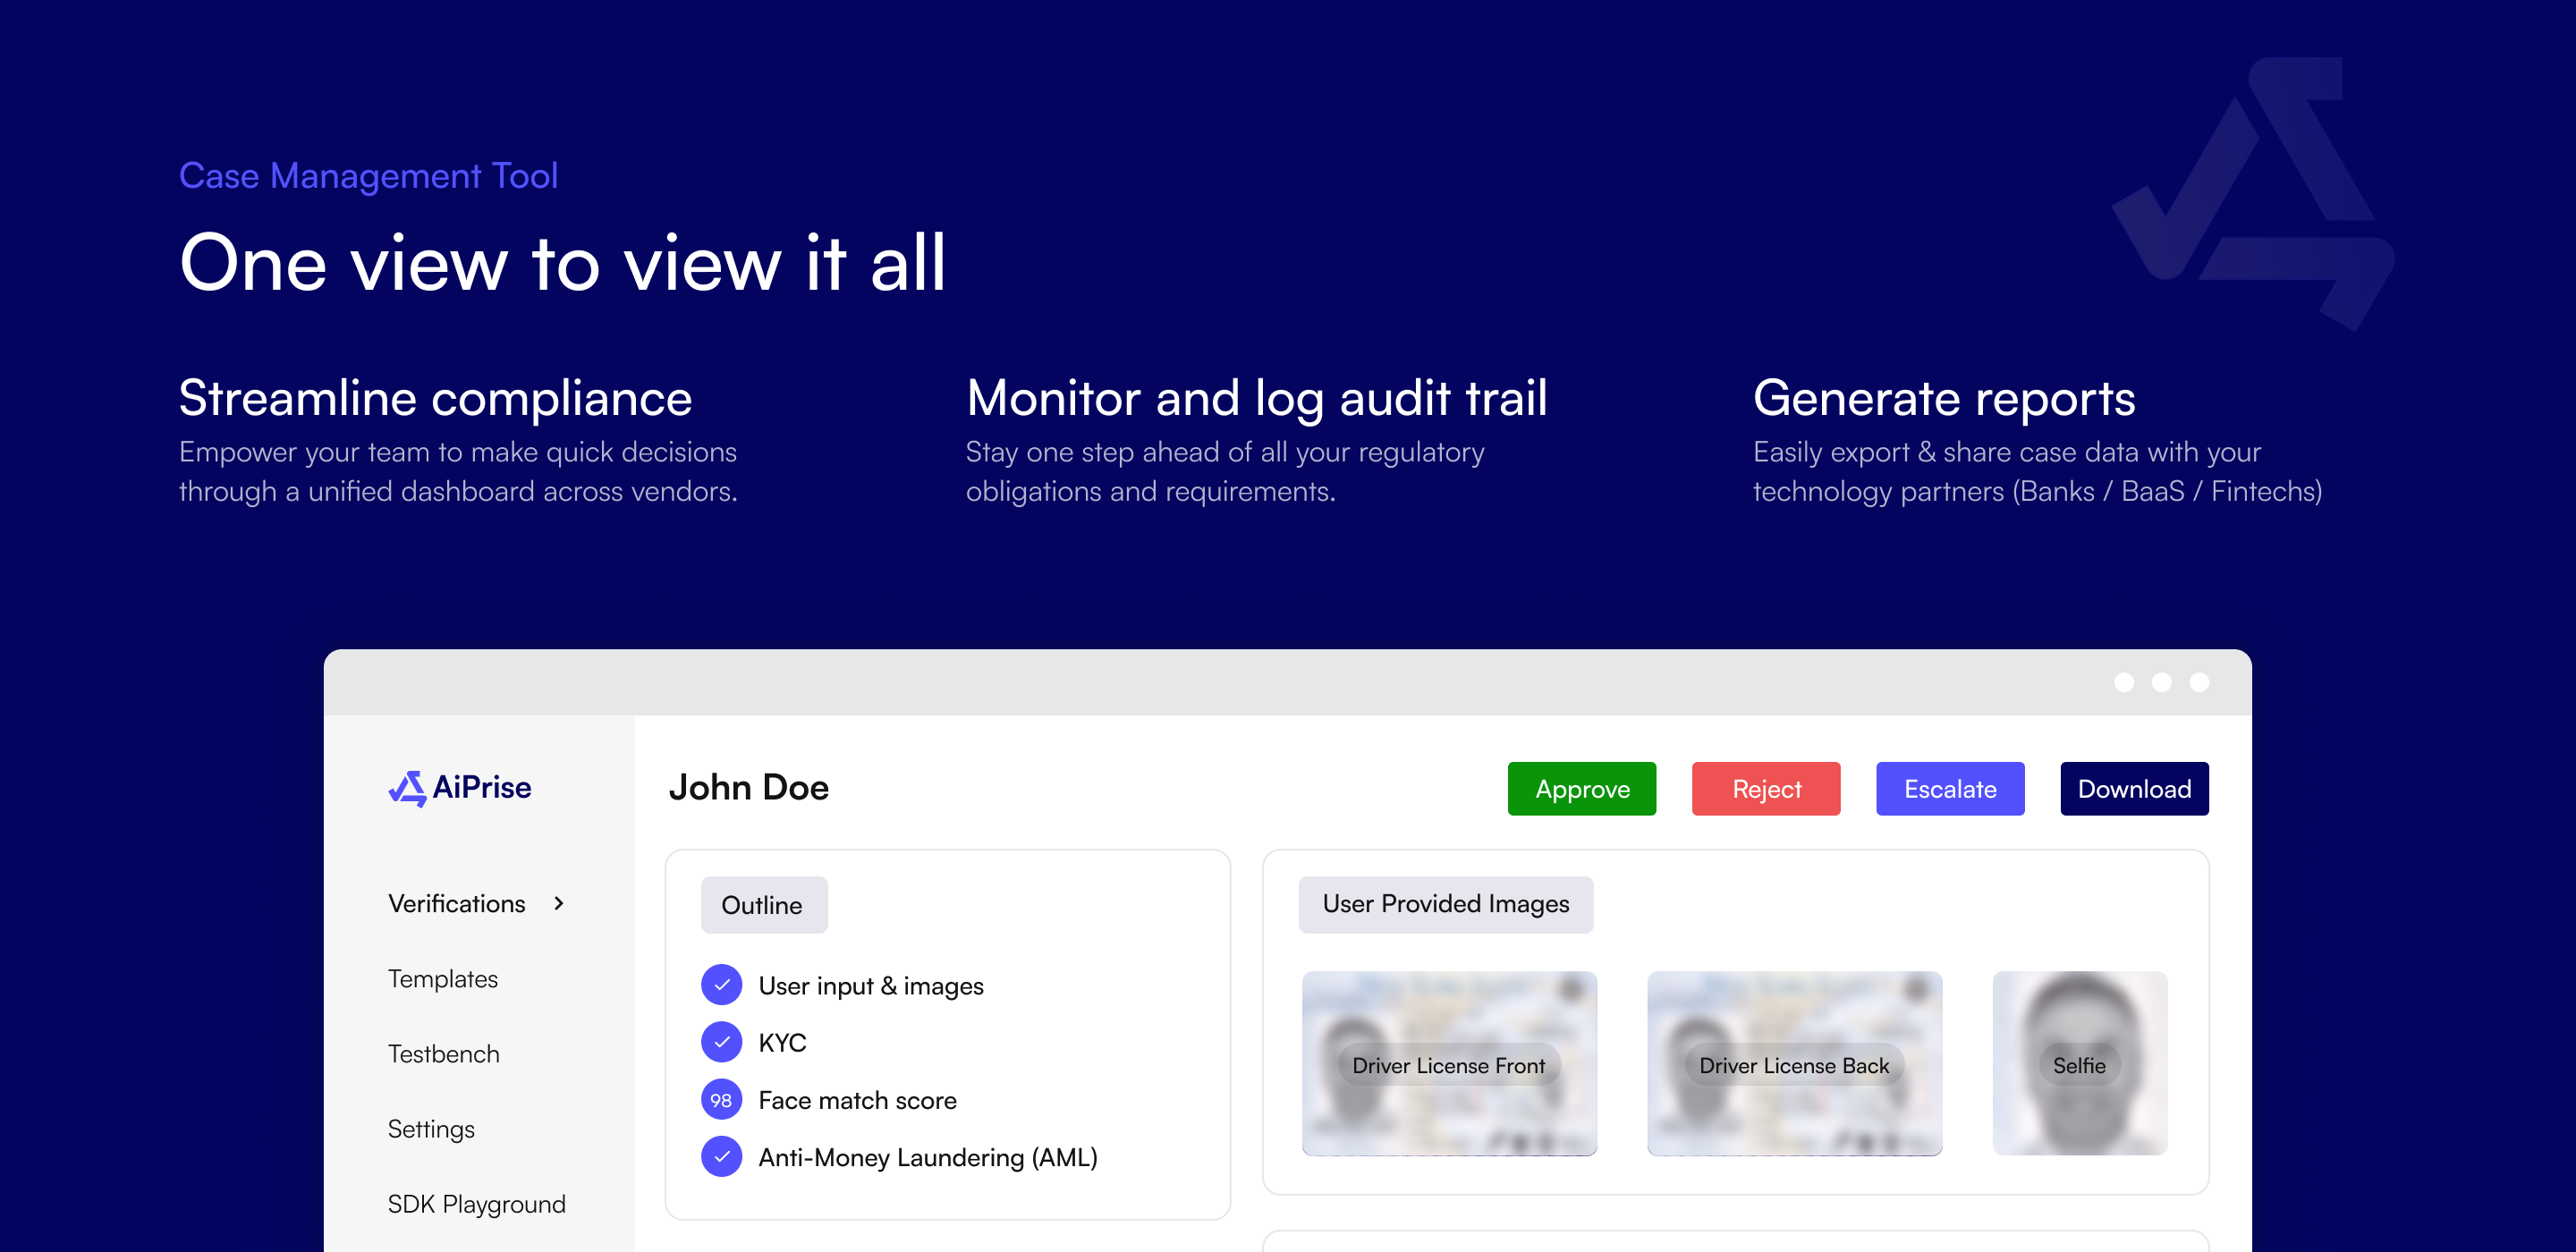Viewport: 2576px width, 1252px height.
Task: Click the Generate reports heading
Action: point(1944,399)
